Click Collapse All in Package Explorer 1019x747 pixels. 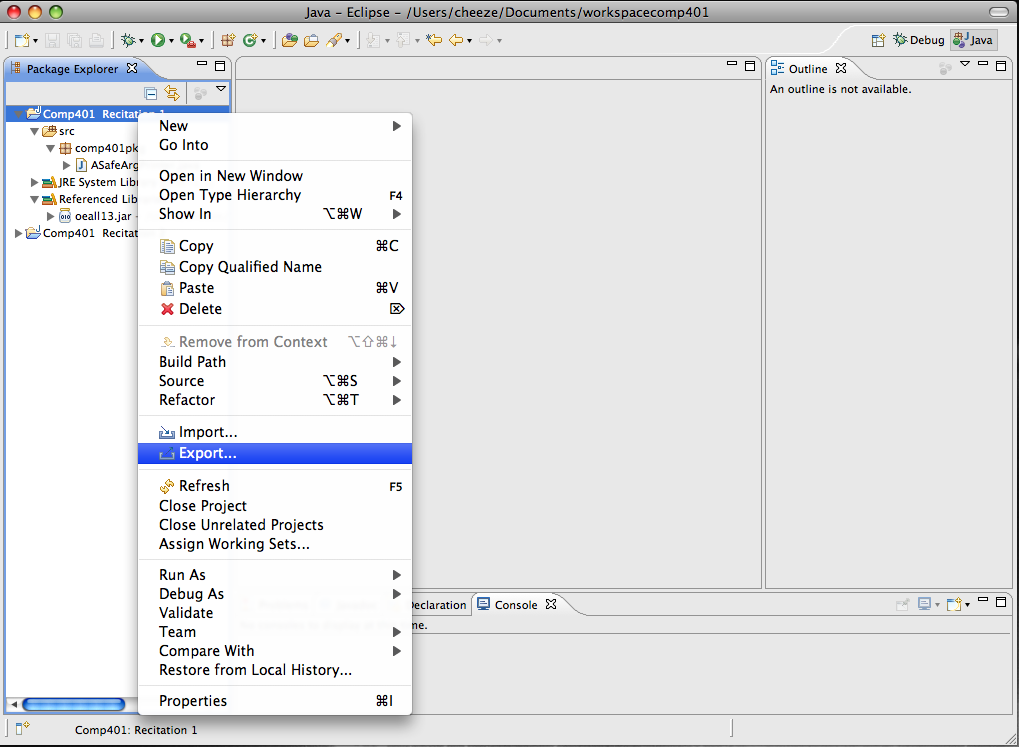[x=151, y=94]
